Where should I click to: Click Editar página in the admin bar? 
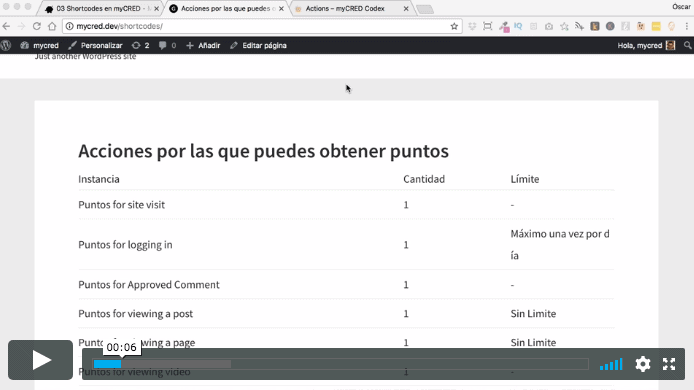click(x=258, y=46)
